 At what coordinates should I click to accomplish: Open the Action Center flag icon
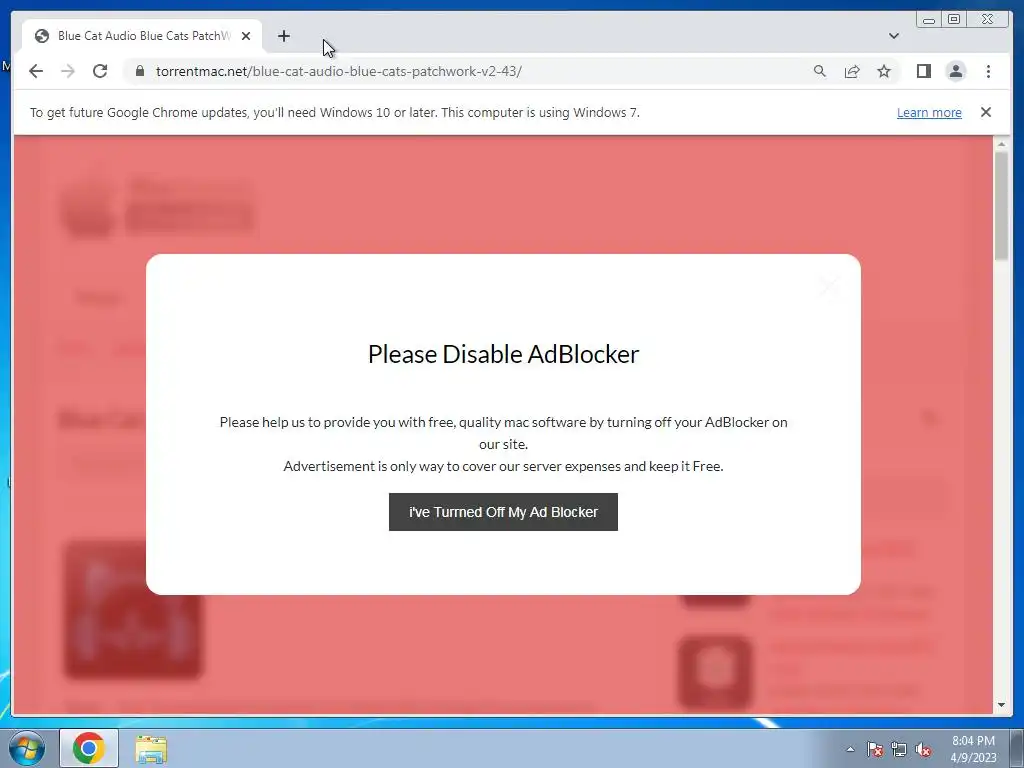tap(874, 749)
